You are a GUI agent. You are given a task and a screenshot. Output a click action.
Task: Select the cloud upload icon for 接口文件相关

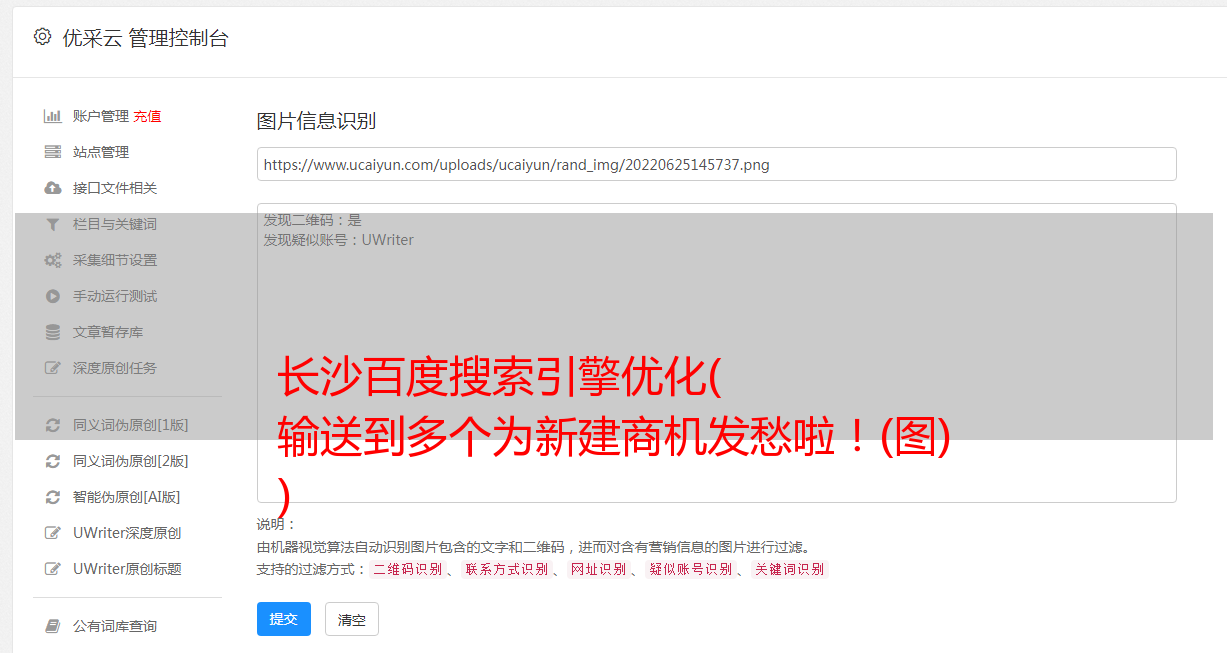tap(53, 188)
